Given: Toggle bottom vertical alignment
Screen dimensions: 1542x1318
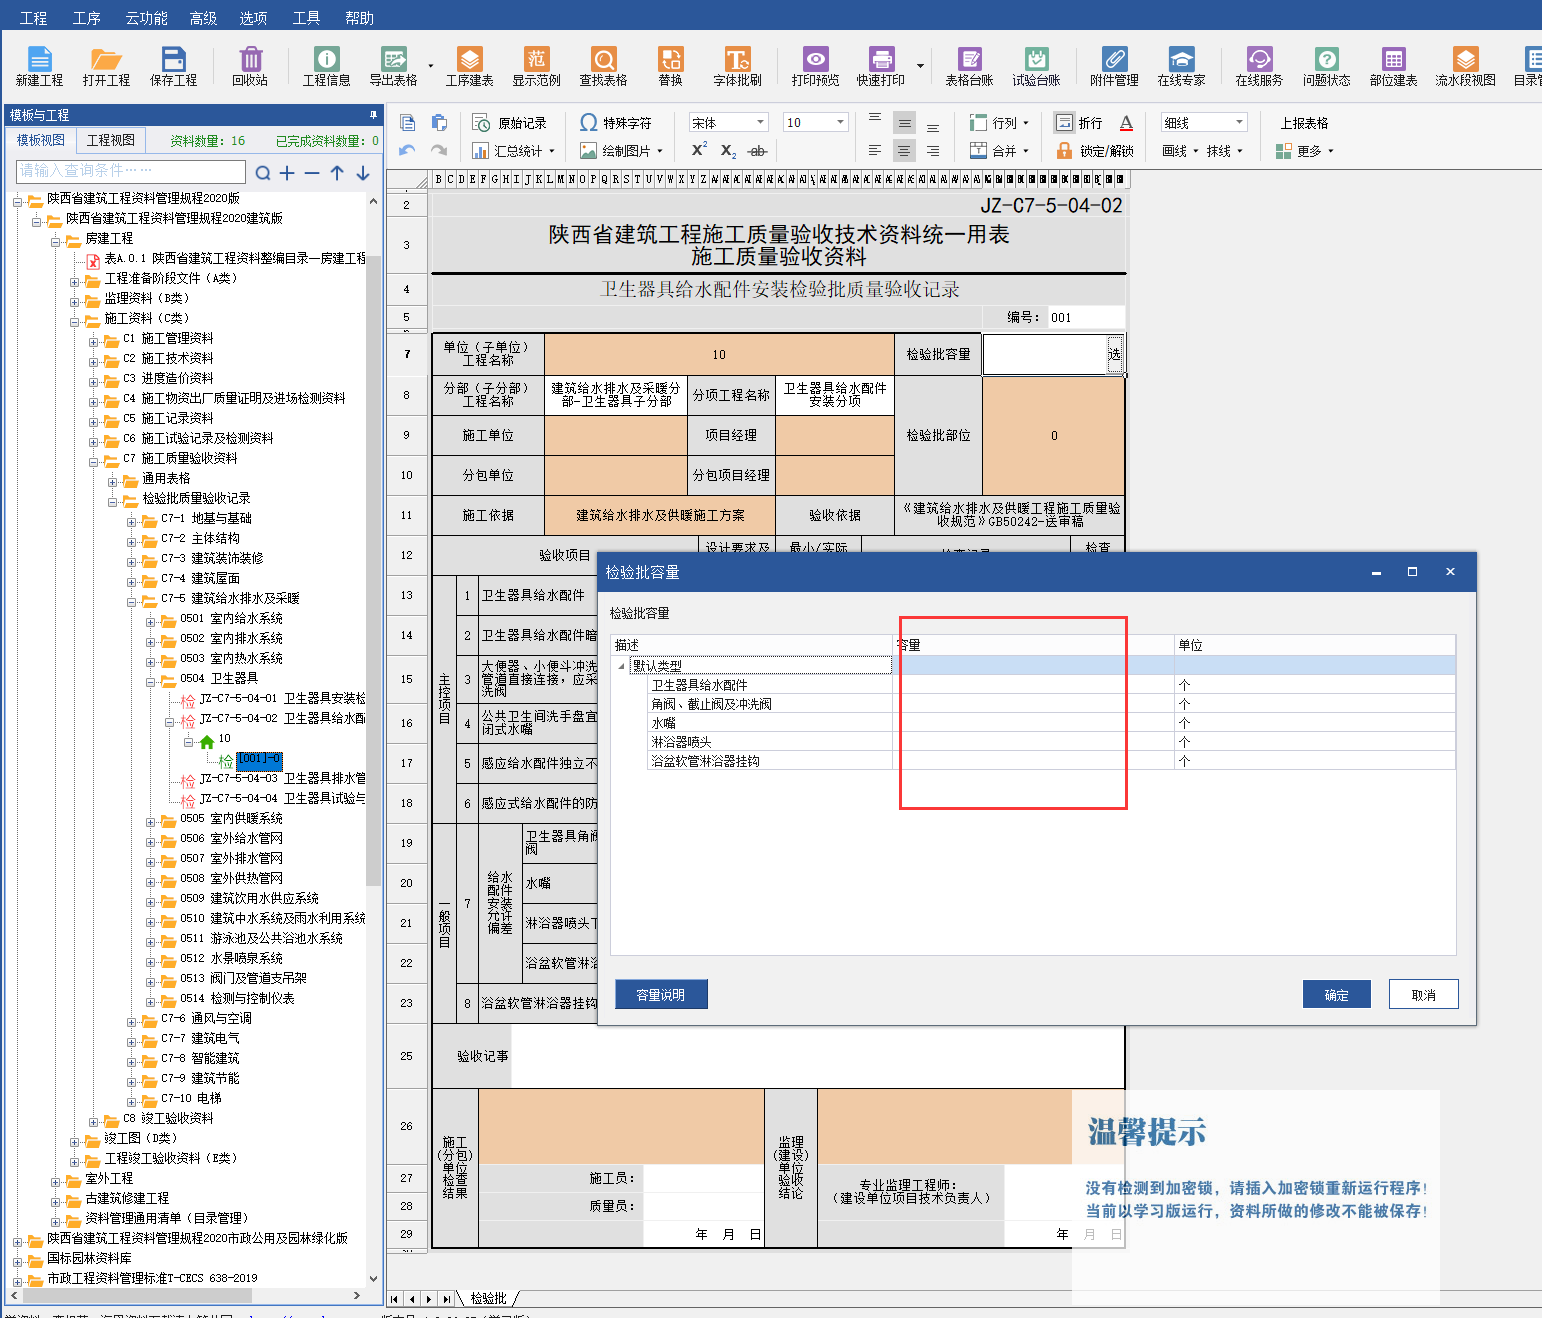Looking at the screenshot, I should (x=933, y=126).
